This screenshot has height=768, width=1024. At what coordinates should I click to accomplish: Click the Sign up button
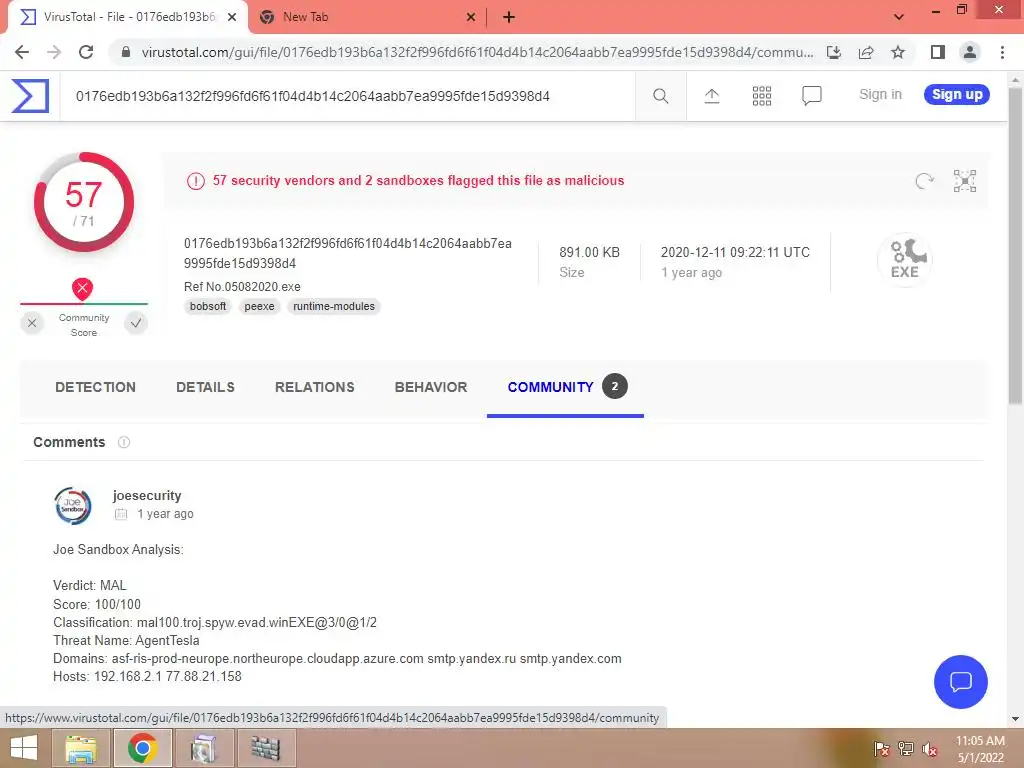coord(957,95)
